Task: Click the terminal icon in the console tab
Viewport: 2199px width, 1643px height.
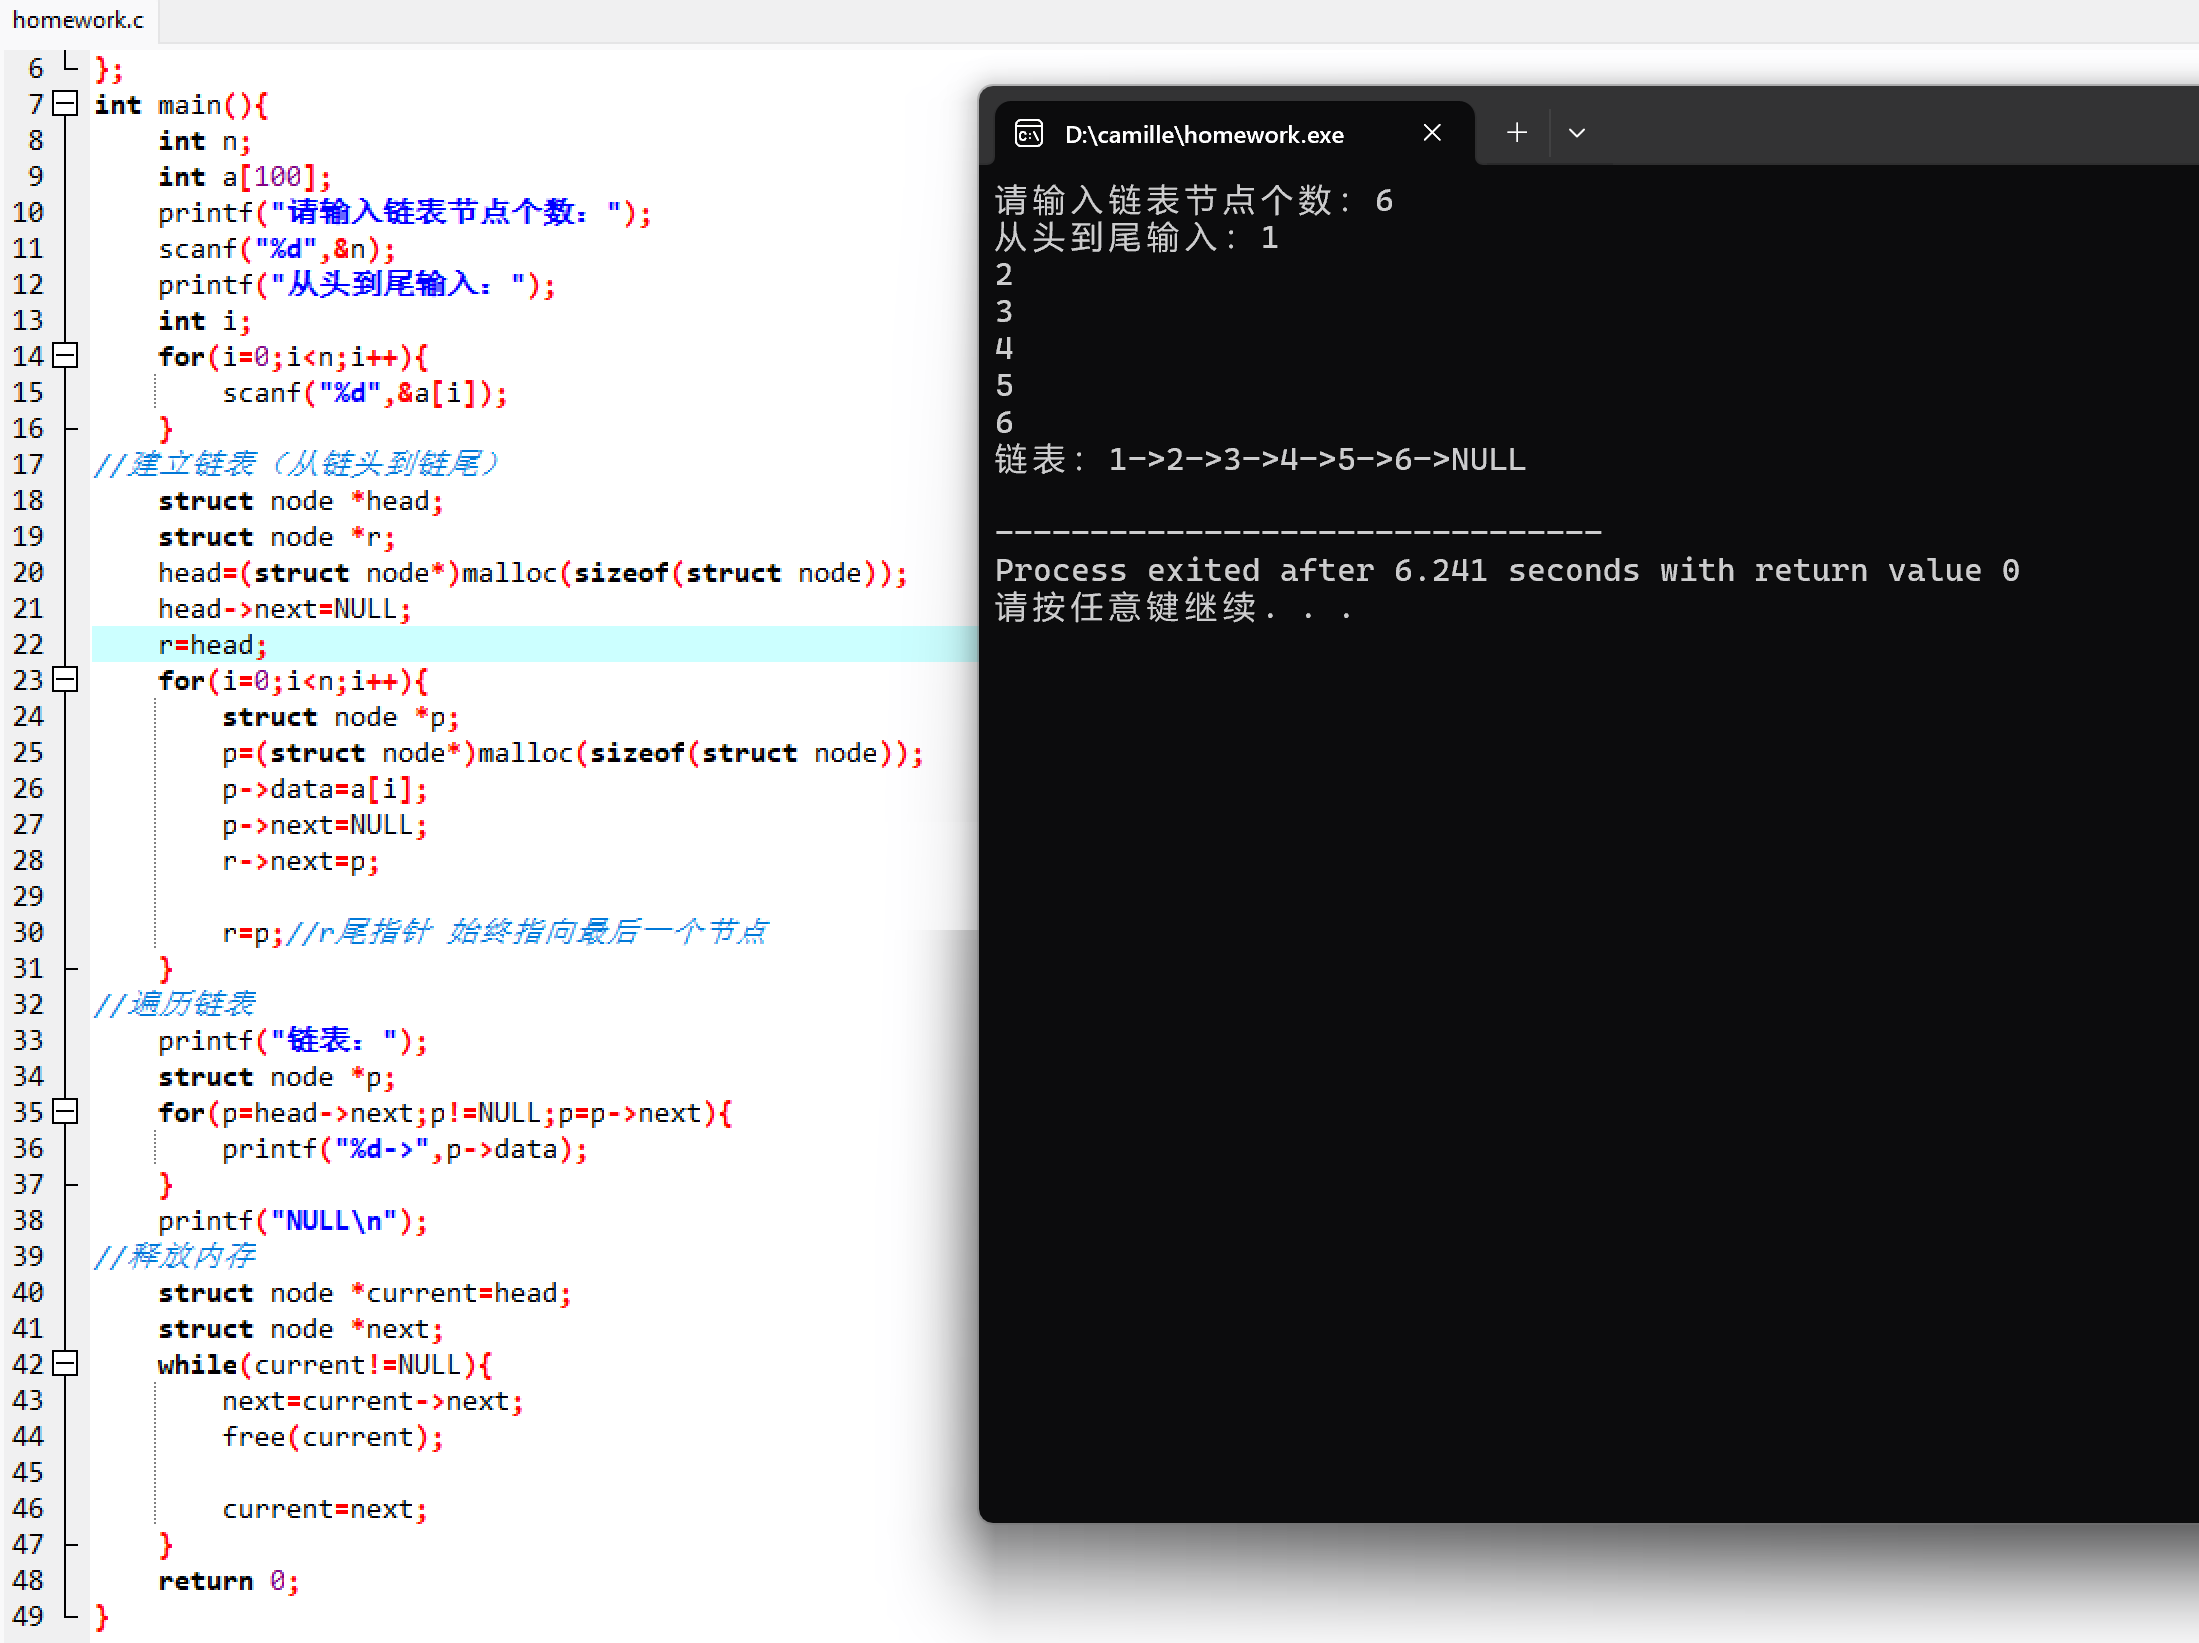Action: (x=1029, y=134)
